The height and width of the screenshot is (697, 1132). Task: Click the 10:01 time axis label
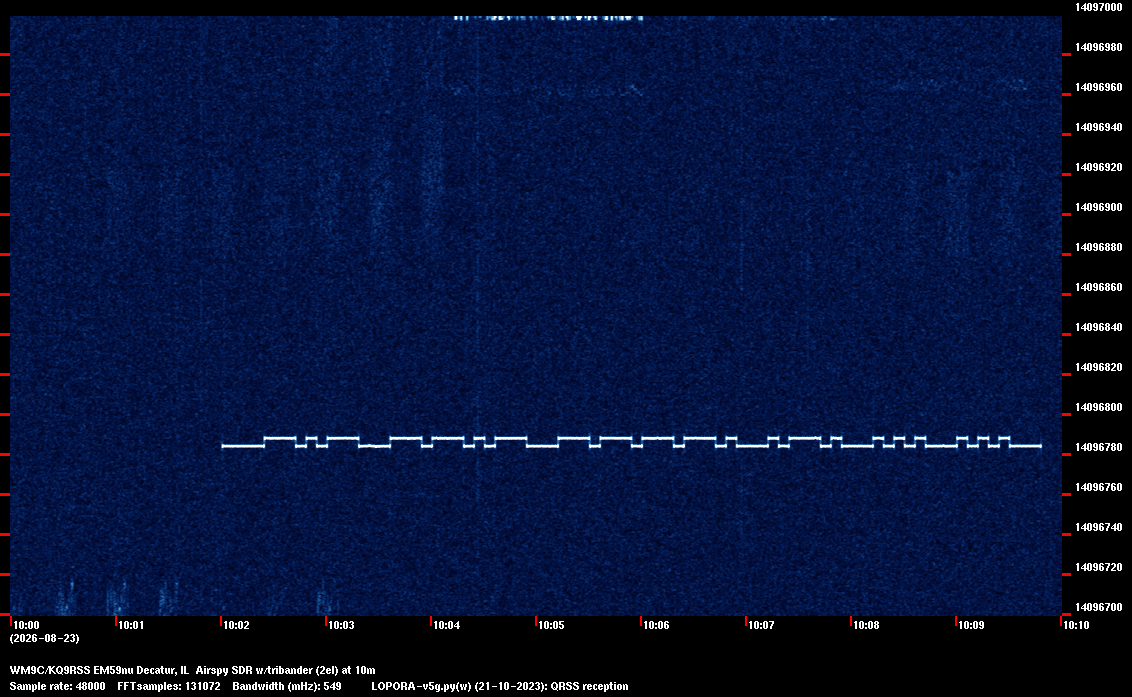click(x=131, y=625)
